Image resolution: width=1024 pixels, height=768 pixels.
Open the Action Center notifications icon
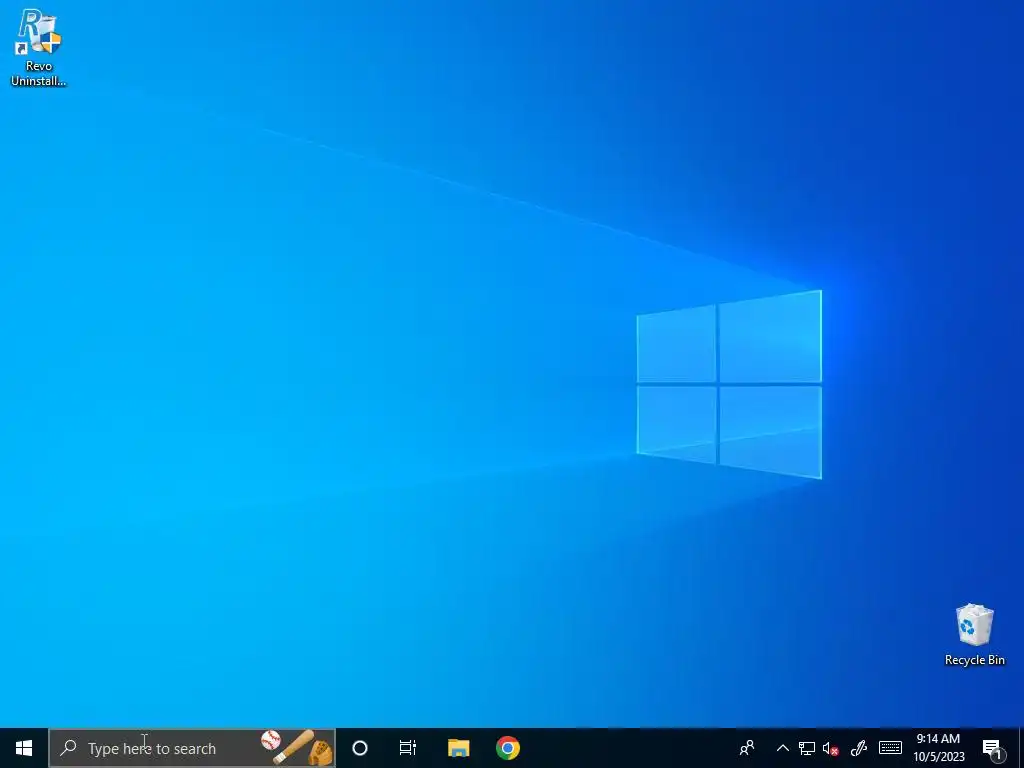993,748
